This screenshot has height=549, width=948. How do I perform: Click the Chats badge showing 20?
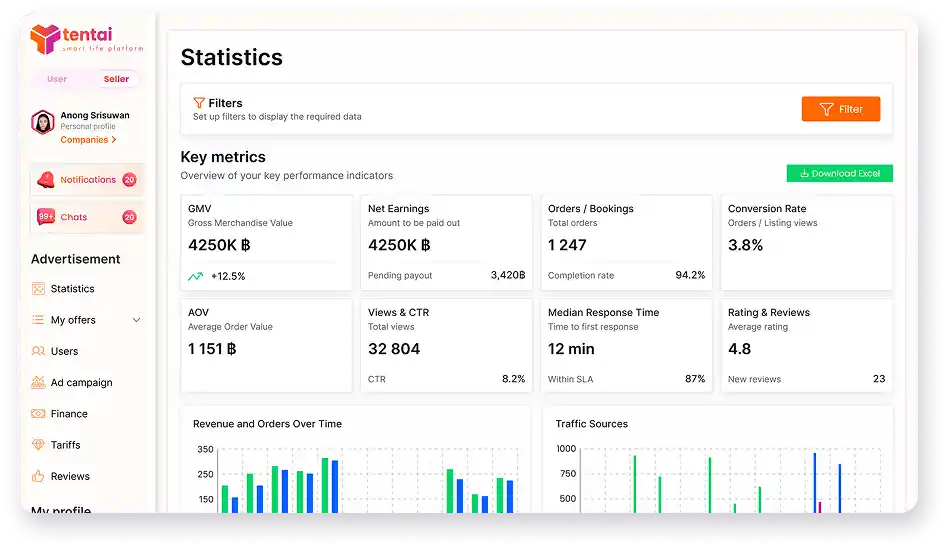click(x=129, y=217)
